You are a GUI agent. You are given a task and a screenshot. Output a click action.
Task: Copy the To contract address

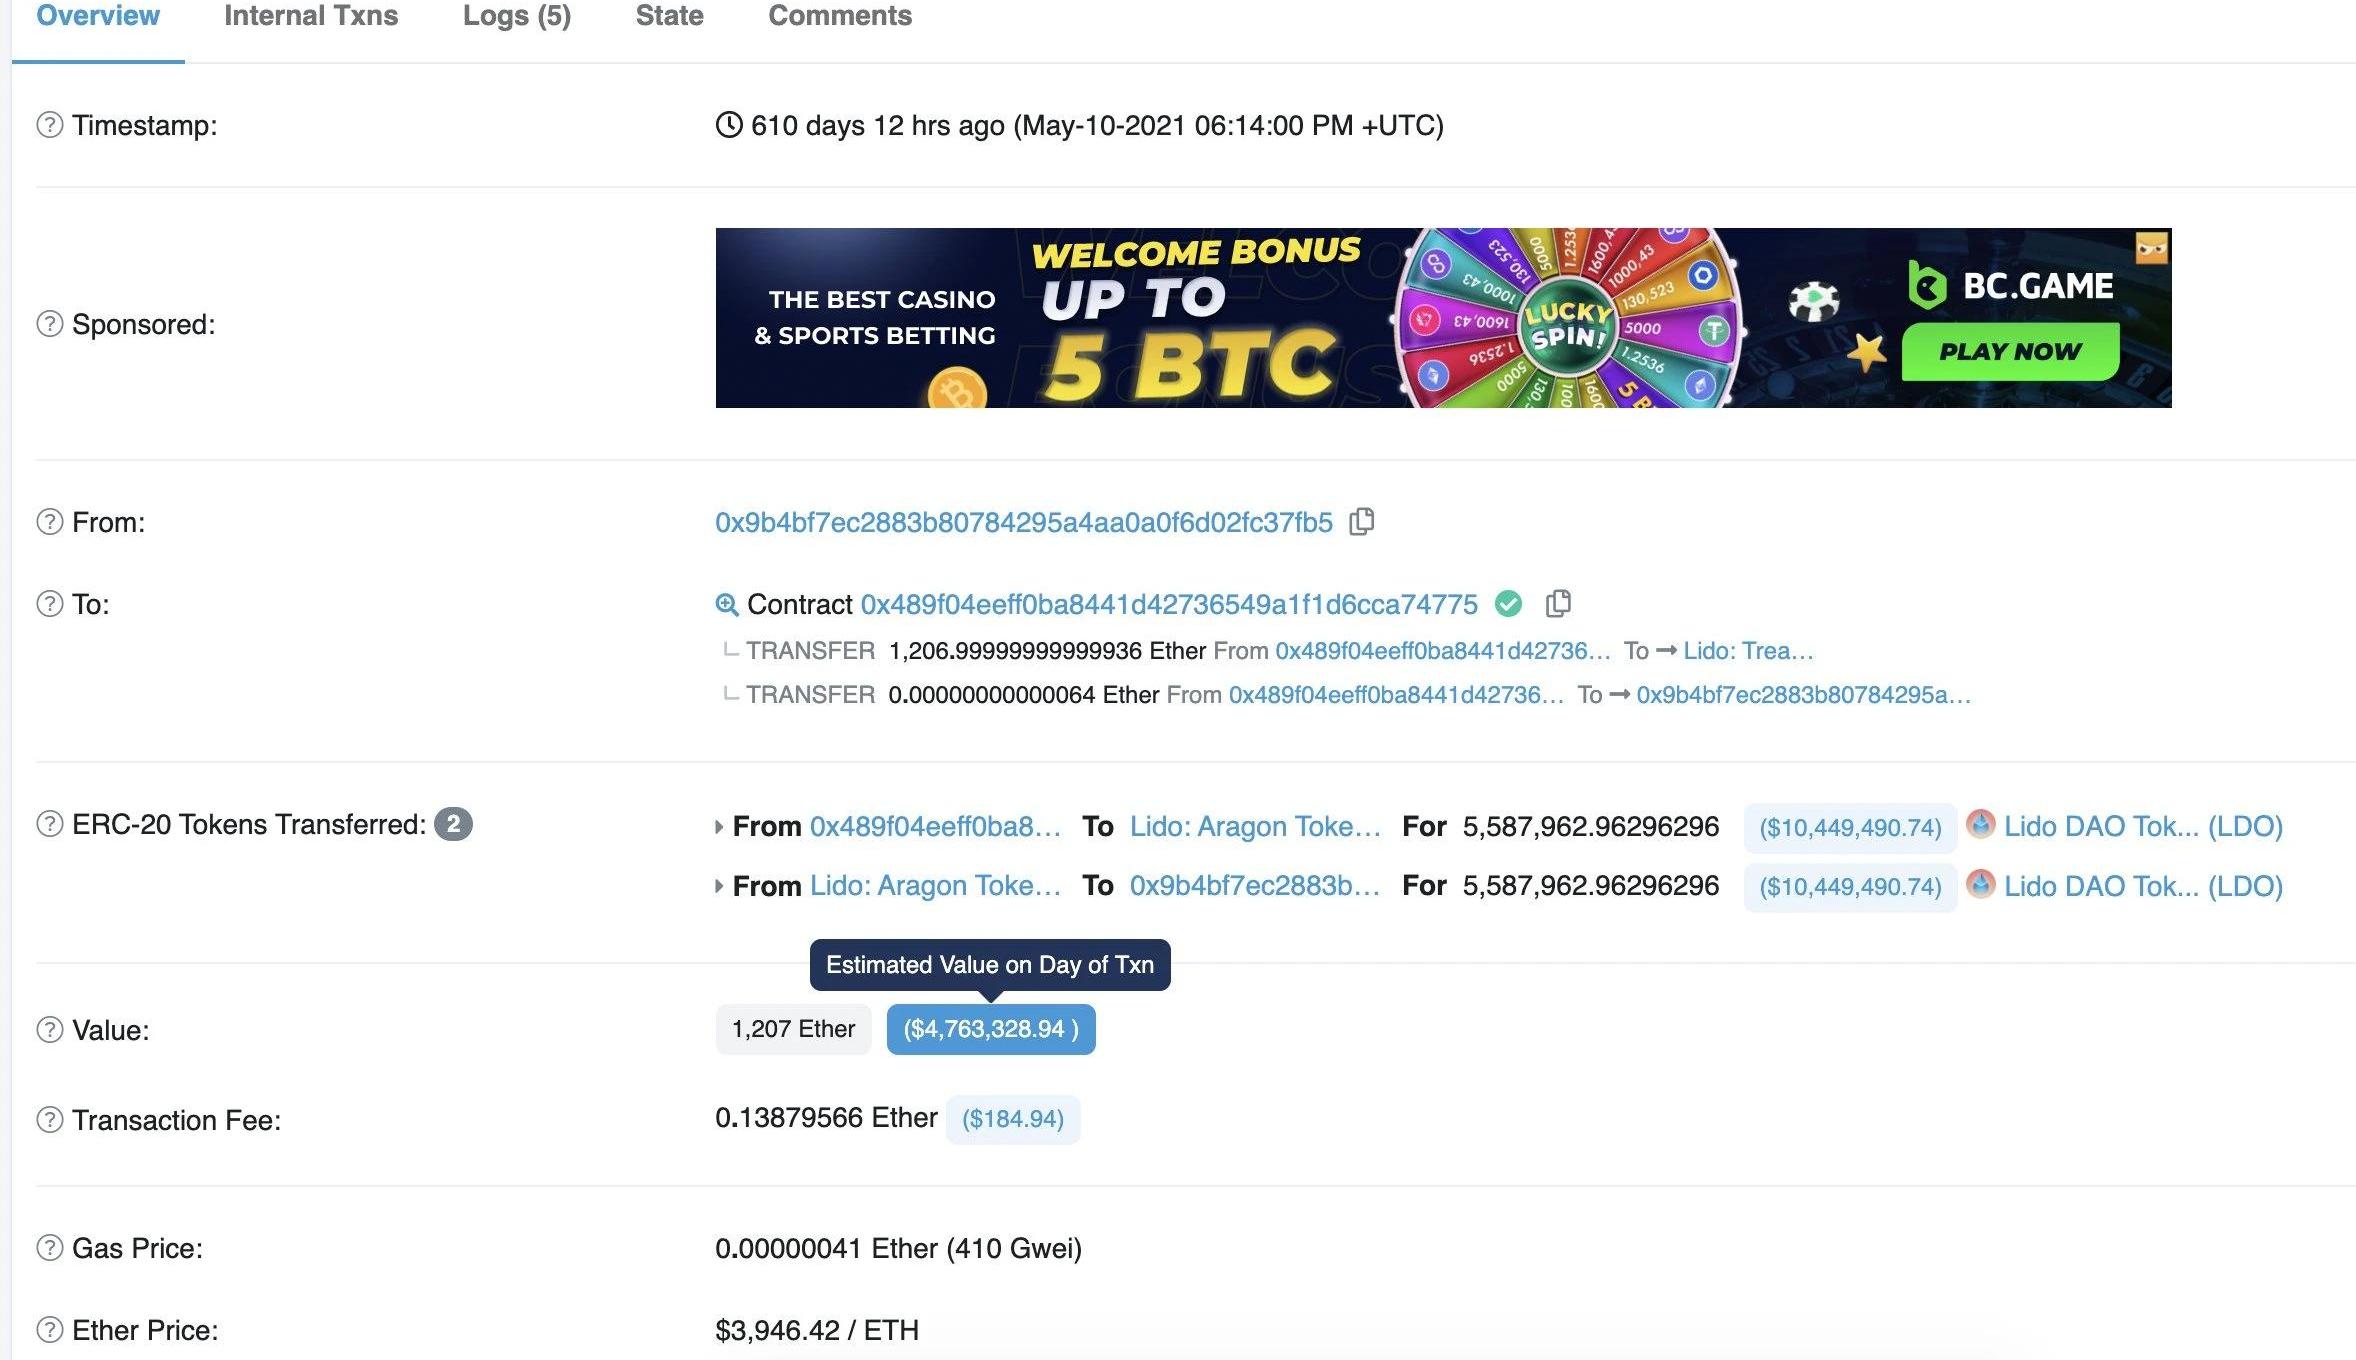1558,604
